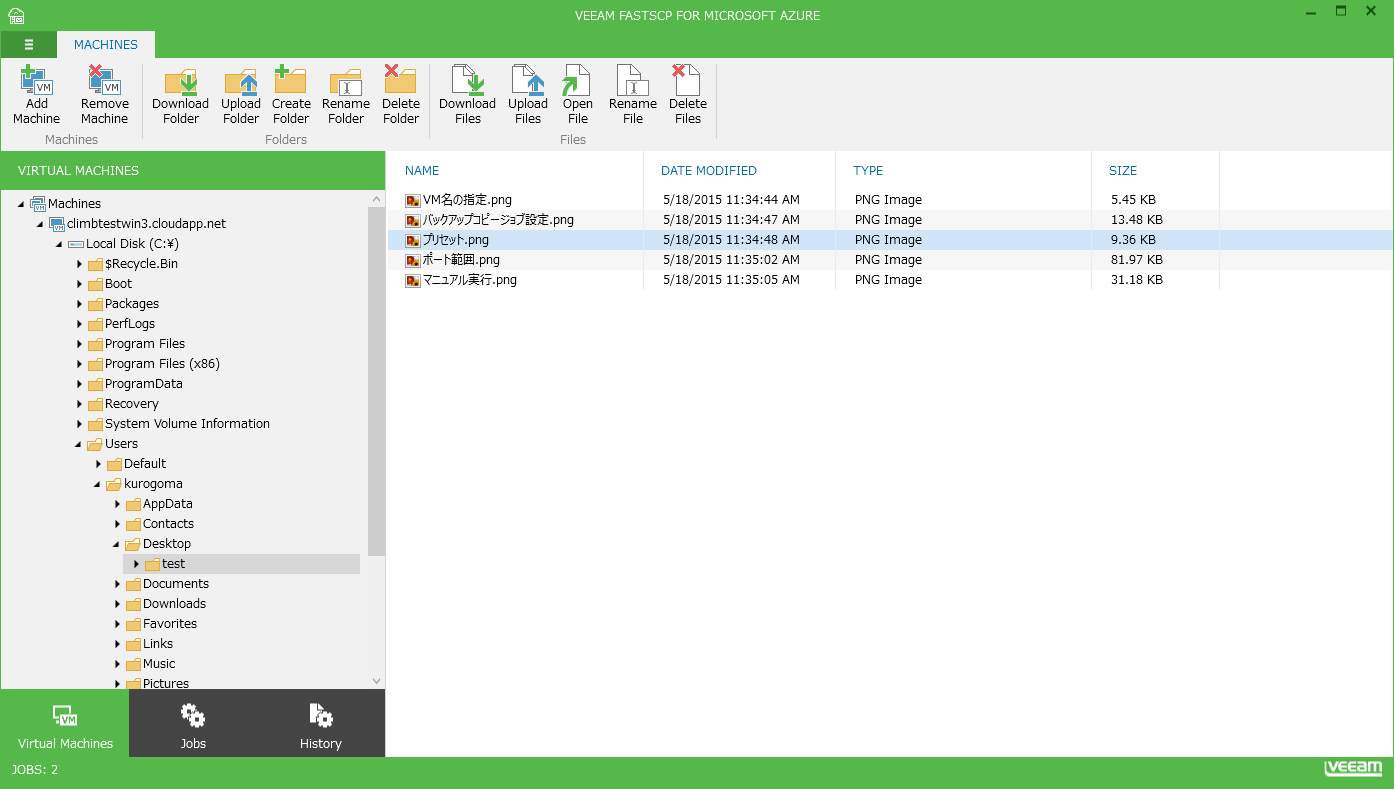Collapse the Machines root node
Screen dimensions: 1394x789
[22, 204]
